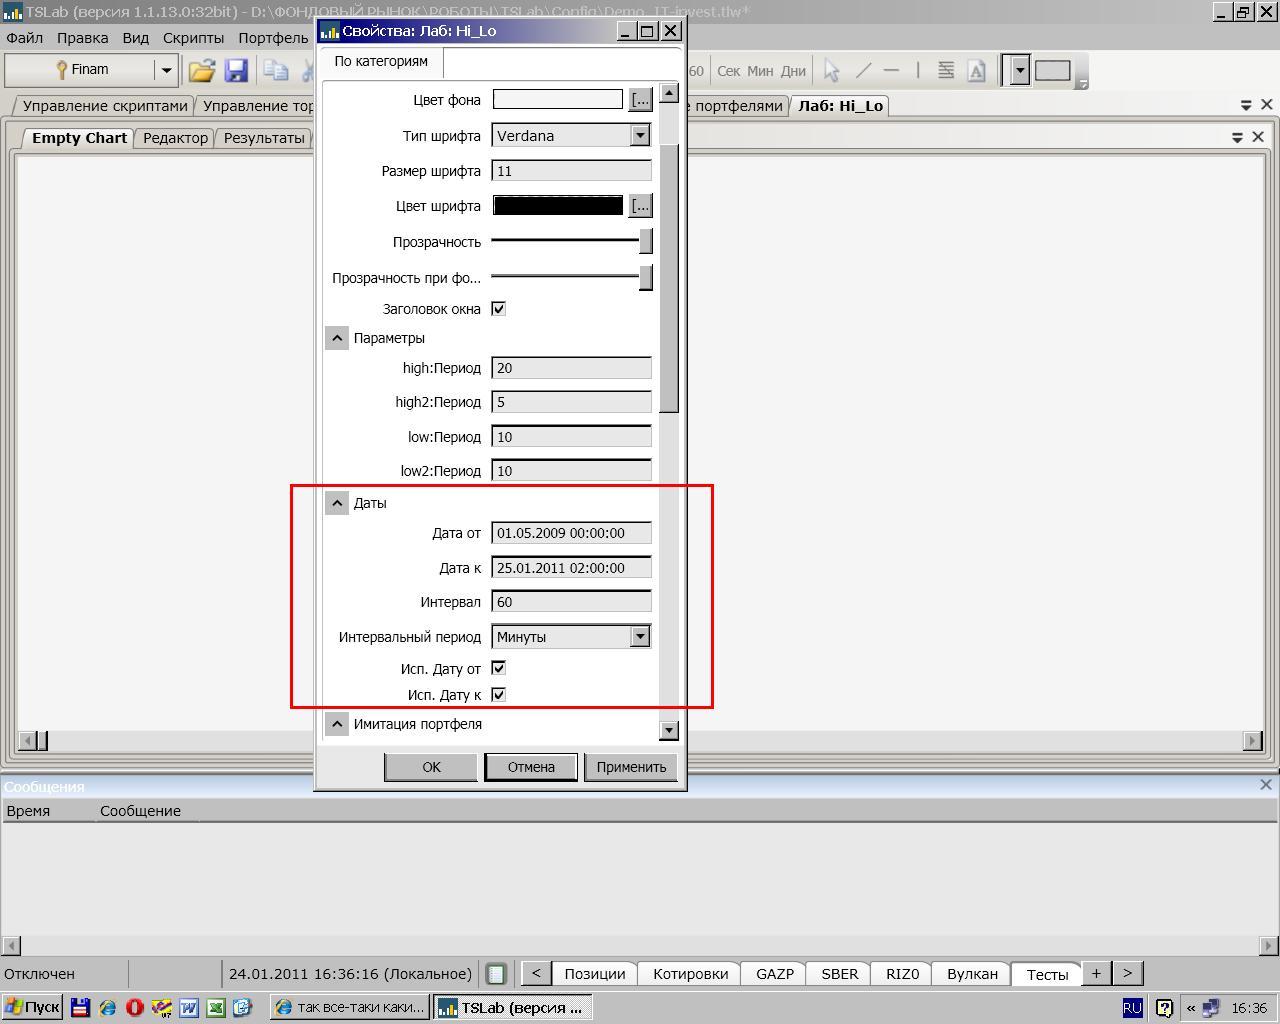The height and width of the screenshot is (1024, 1280).
Task: Click the Отмена cancel button
Action: pos(531,767)
